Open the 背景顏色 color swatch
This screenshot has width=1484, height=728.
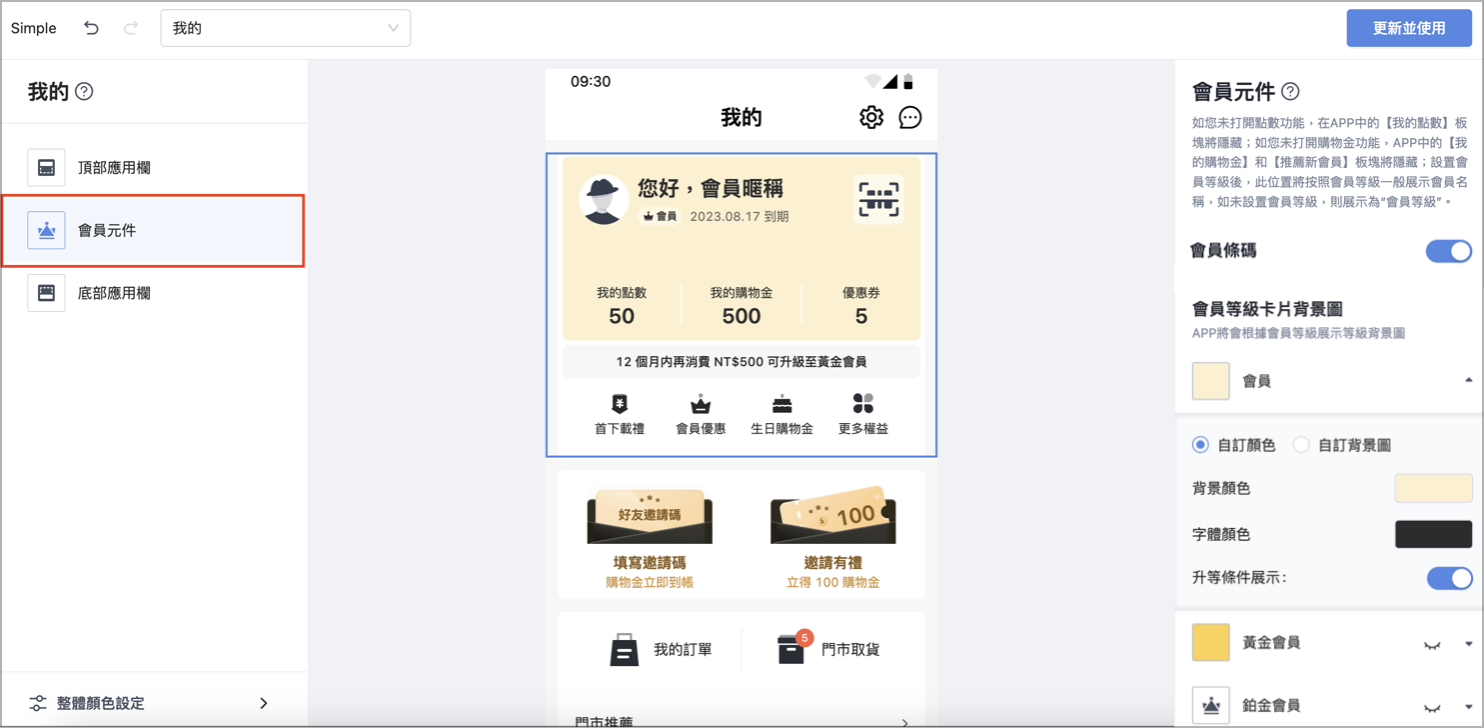[x=1434, y=488]
